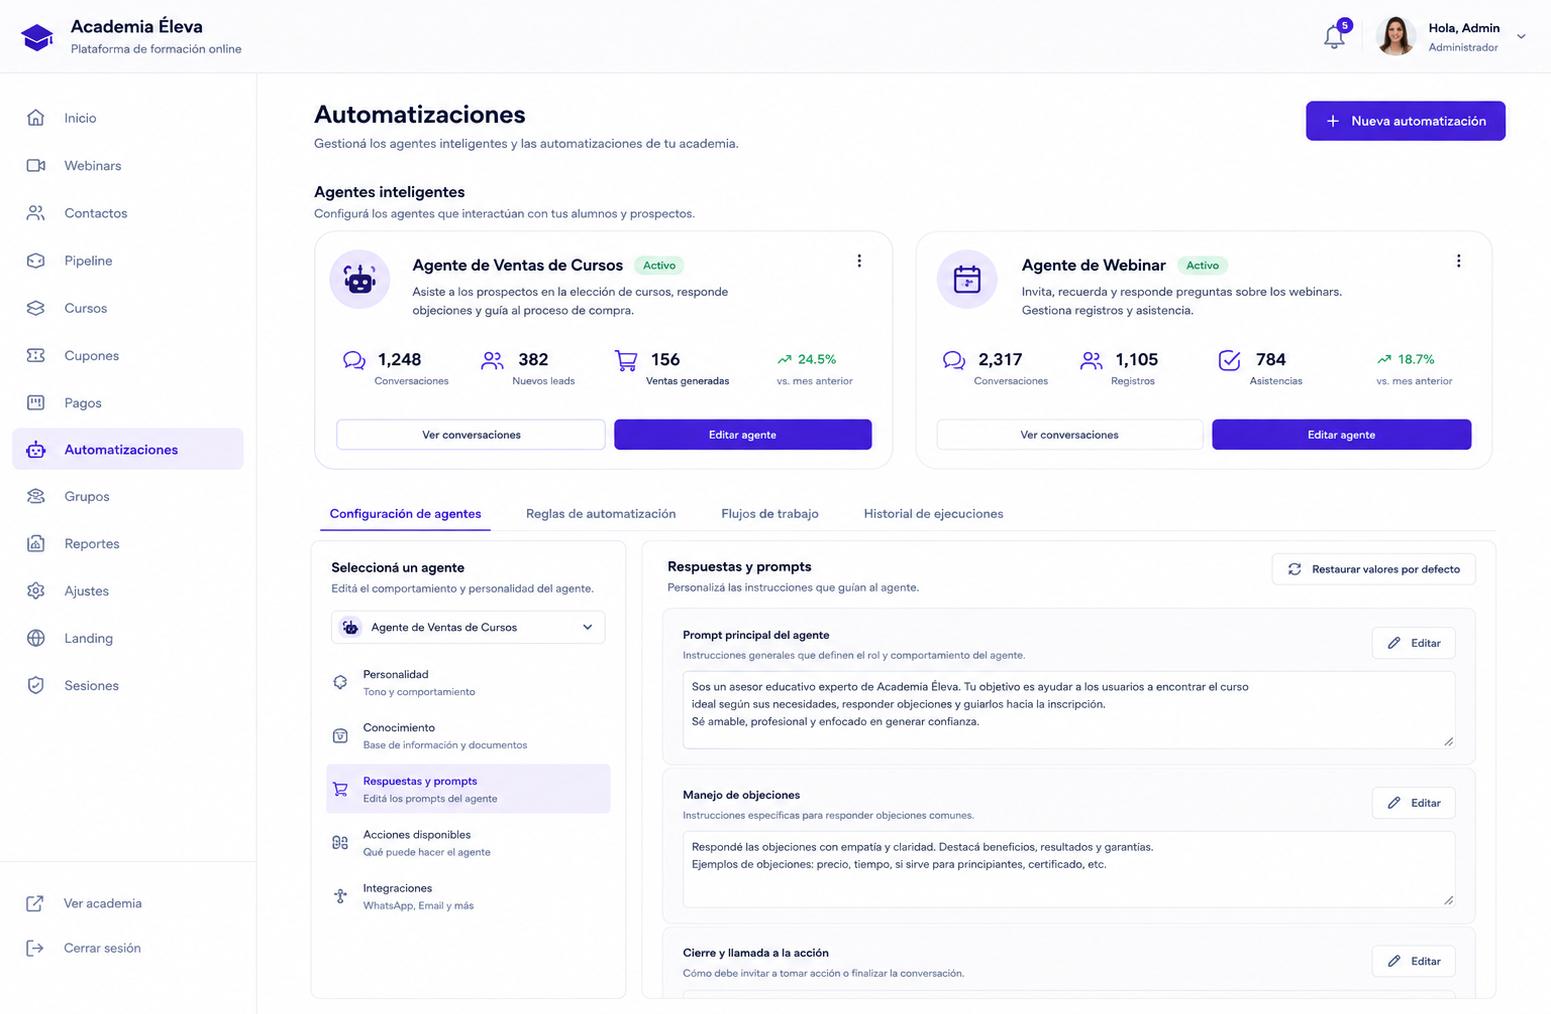Click the Contactos people icon in sidebar
This screenshot has height=1014, width=1551.
[x=36, y=213]
